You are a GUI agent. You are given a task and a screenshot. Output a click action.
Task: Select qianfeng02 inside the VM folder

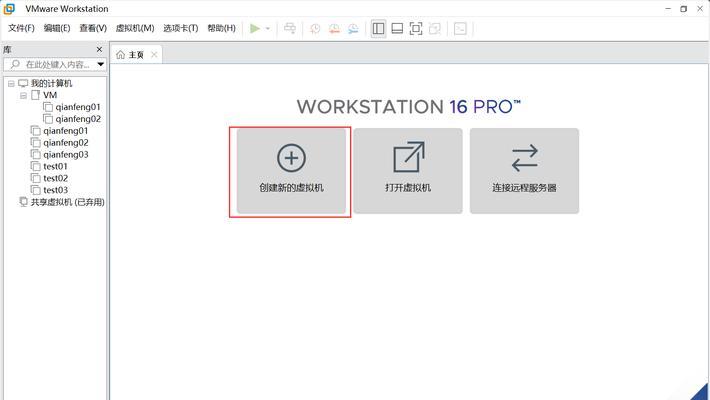pos(78,119)
